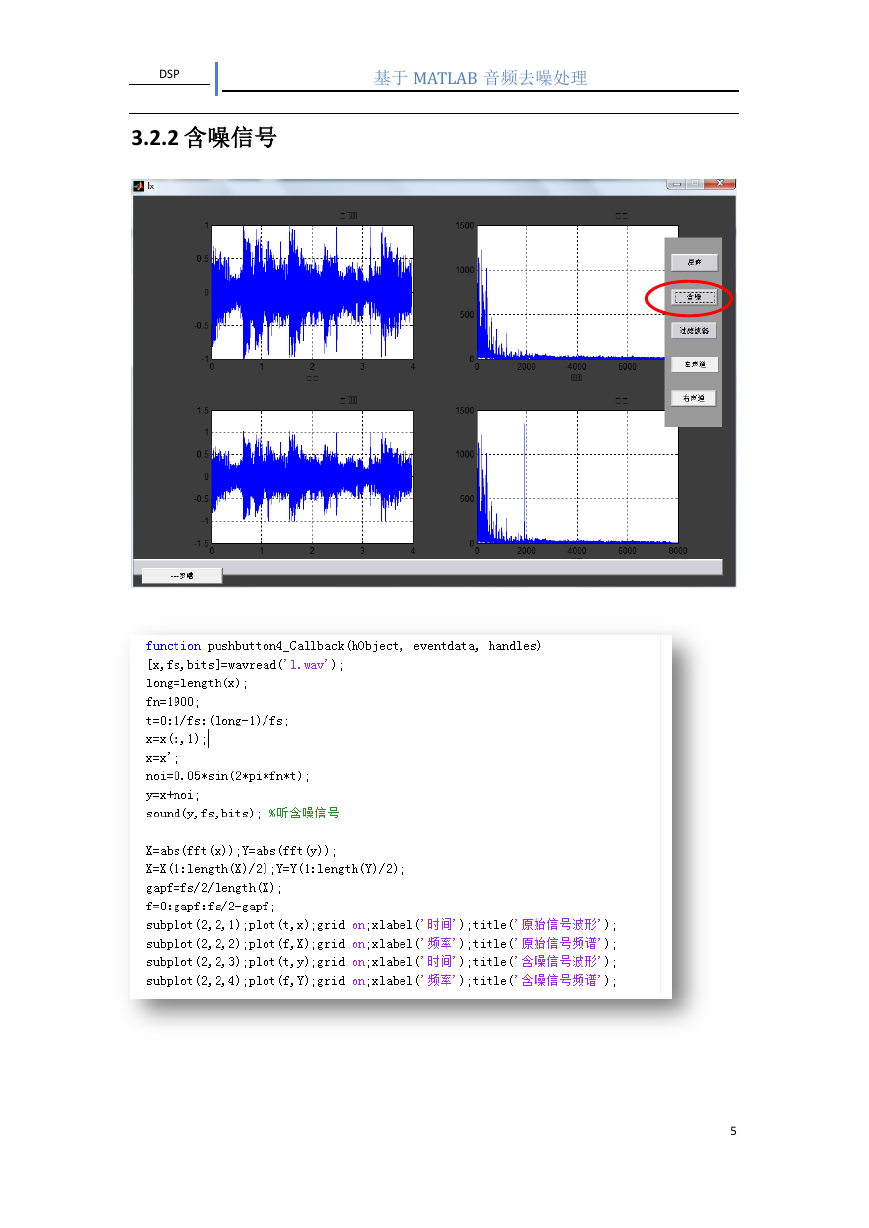Click the 原声 button
Image resolution: width=869 pixels, height=1228 pixels.
(x=694, y=262)
